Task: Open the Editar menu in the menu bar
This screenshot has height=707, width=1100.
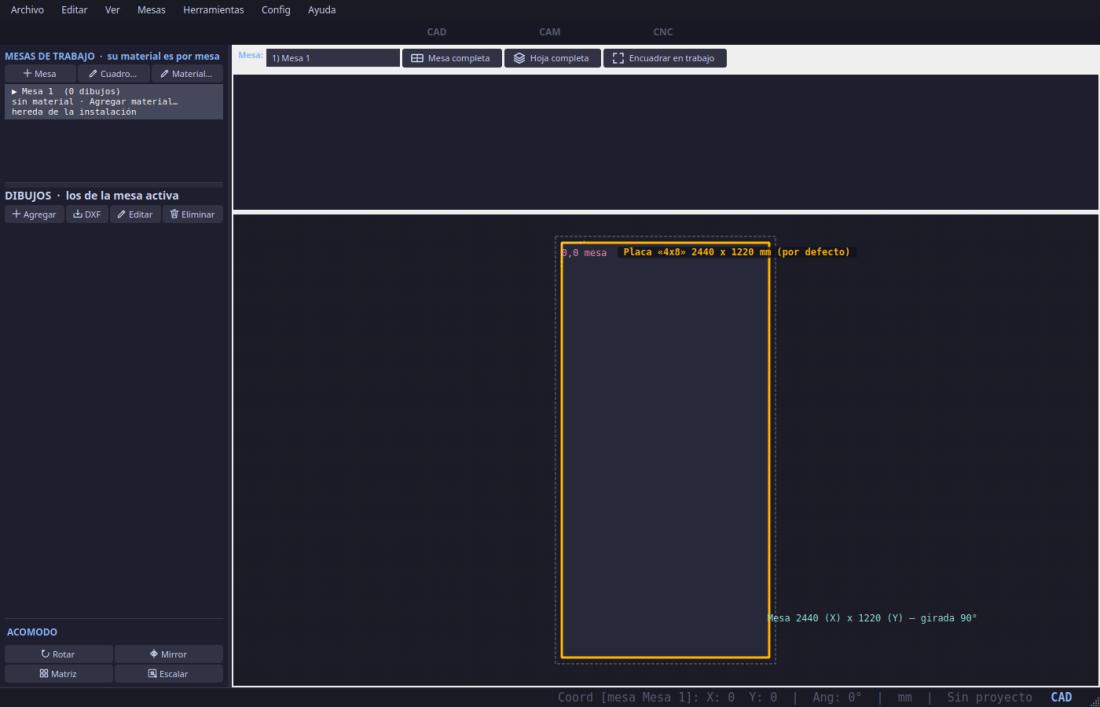Action: coord(74,10)
